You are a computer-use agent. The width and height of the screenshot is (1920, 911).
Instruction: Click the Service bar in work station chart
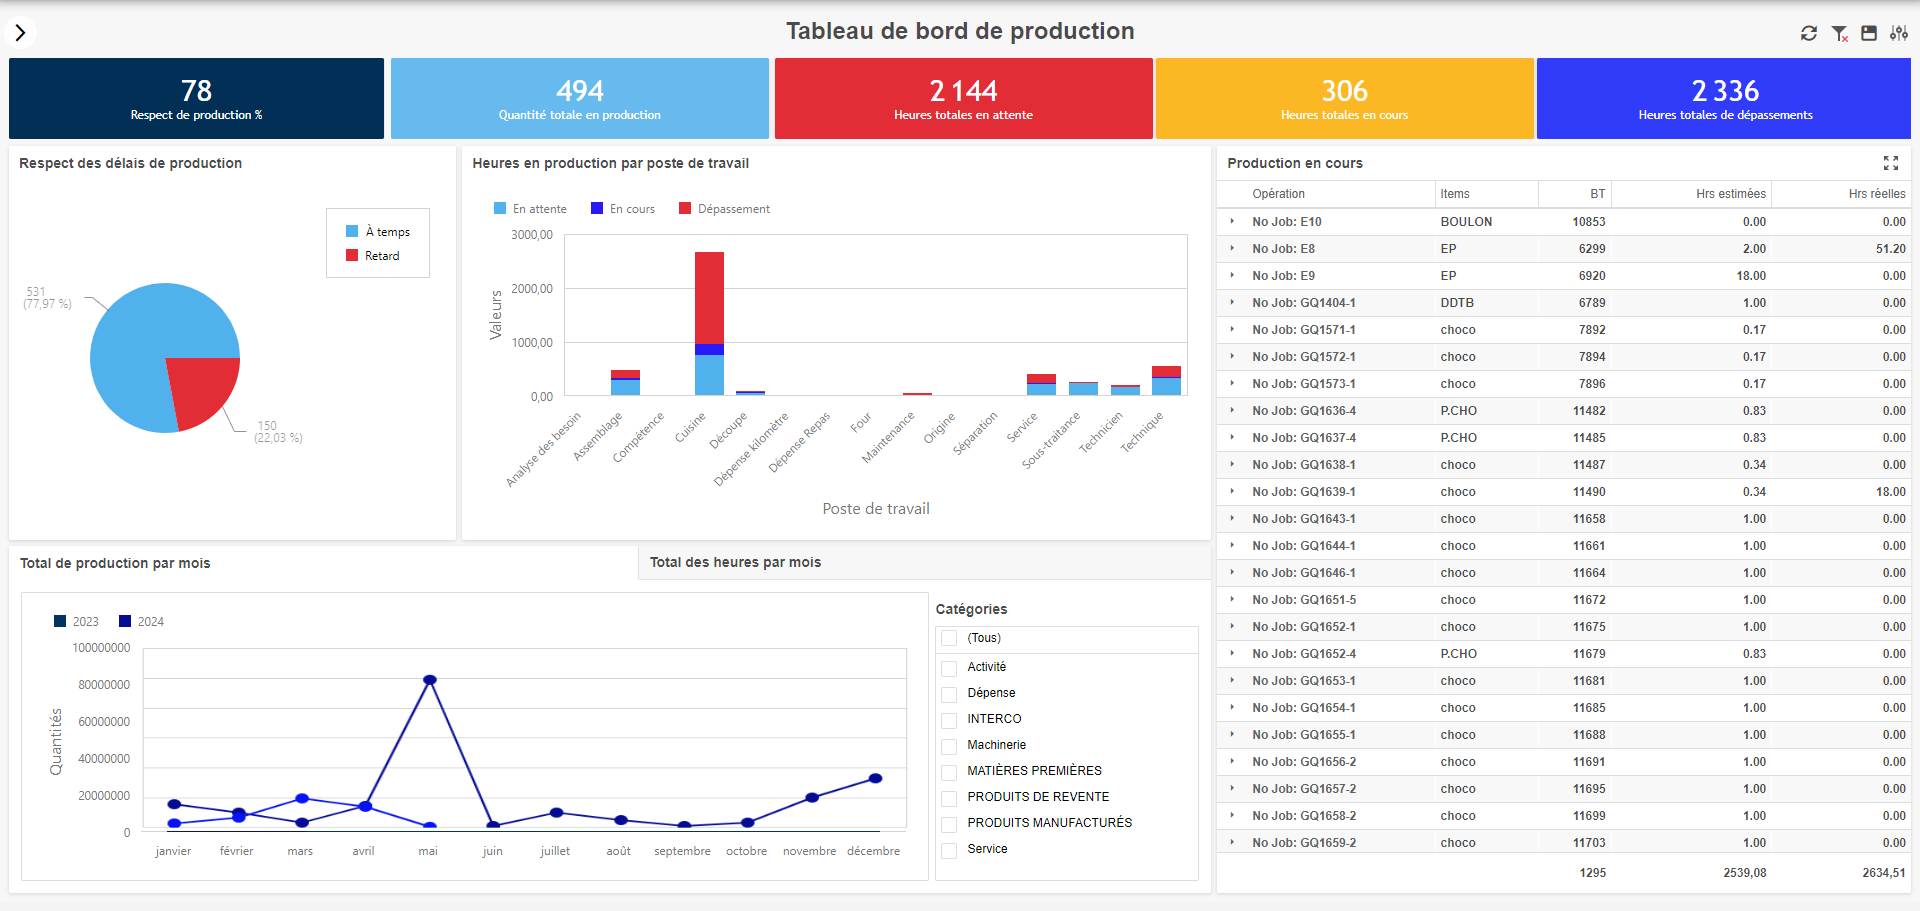click(1041, 385)
